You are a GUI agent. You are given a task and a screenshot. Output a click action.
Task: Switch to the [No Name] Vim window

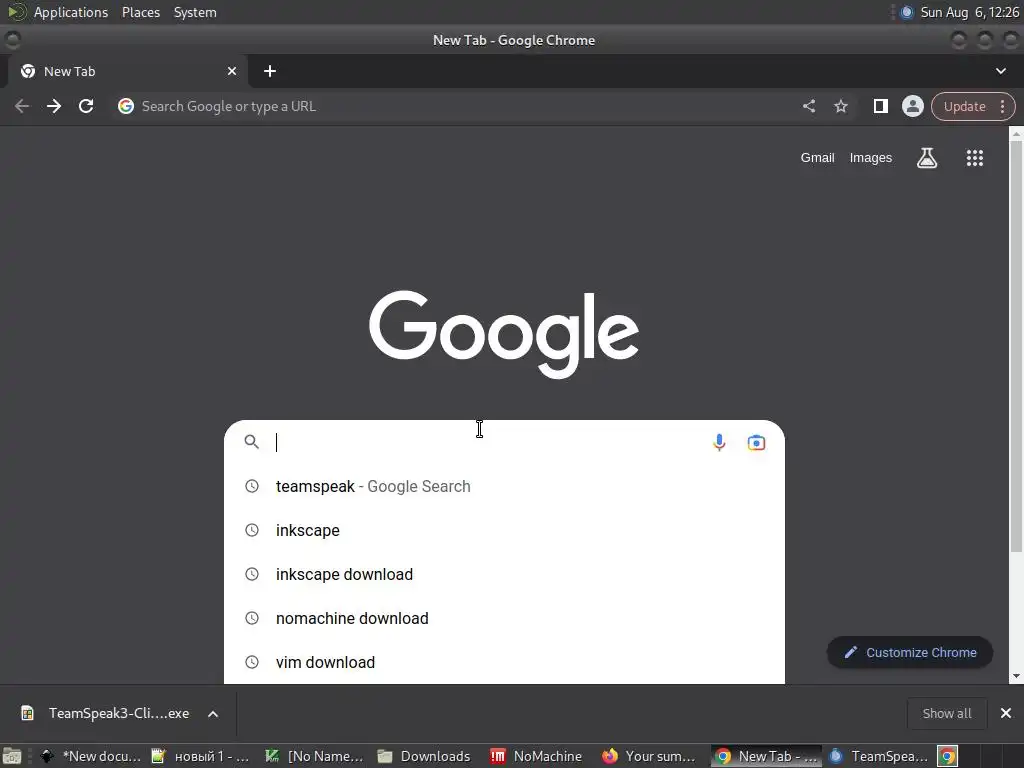pos(314,756)
